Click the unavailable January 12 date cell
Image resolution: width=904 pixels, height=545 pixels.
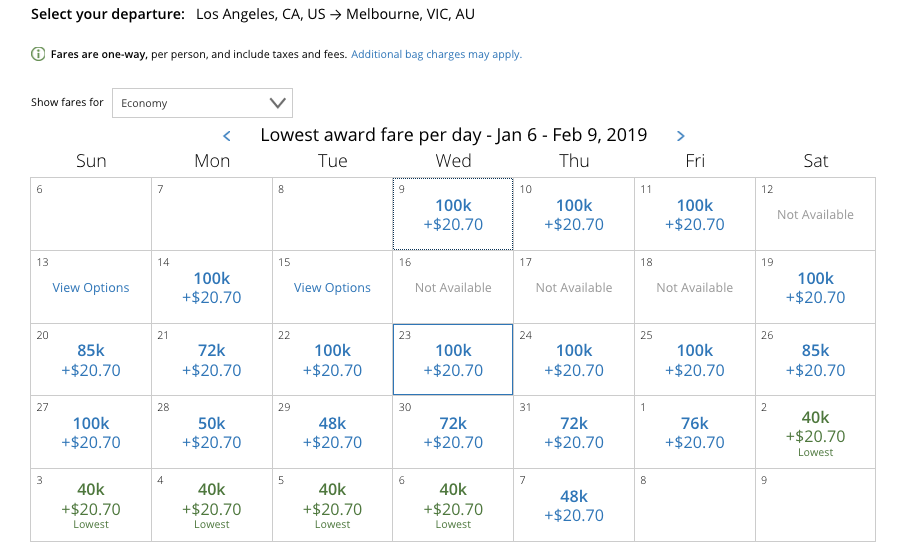coord(815,214)
